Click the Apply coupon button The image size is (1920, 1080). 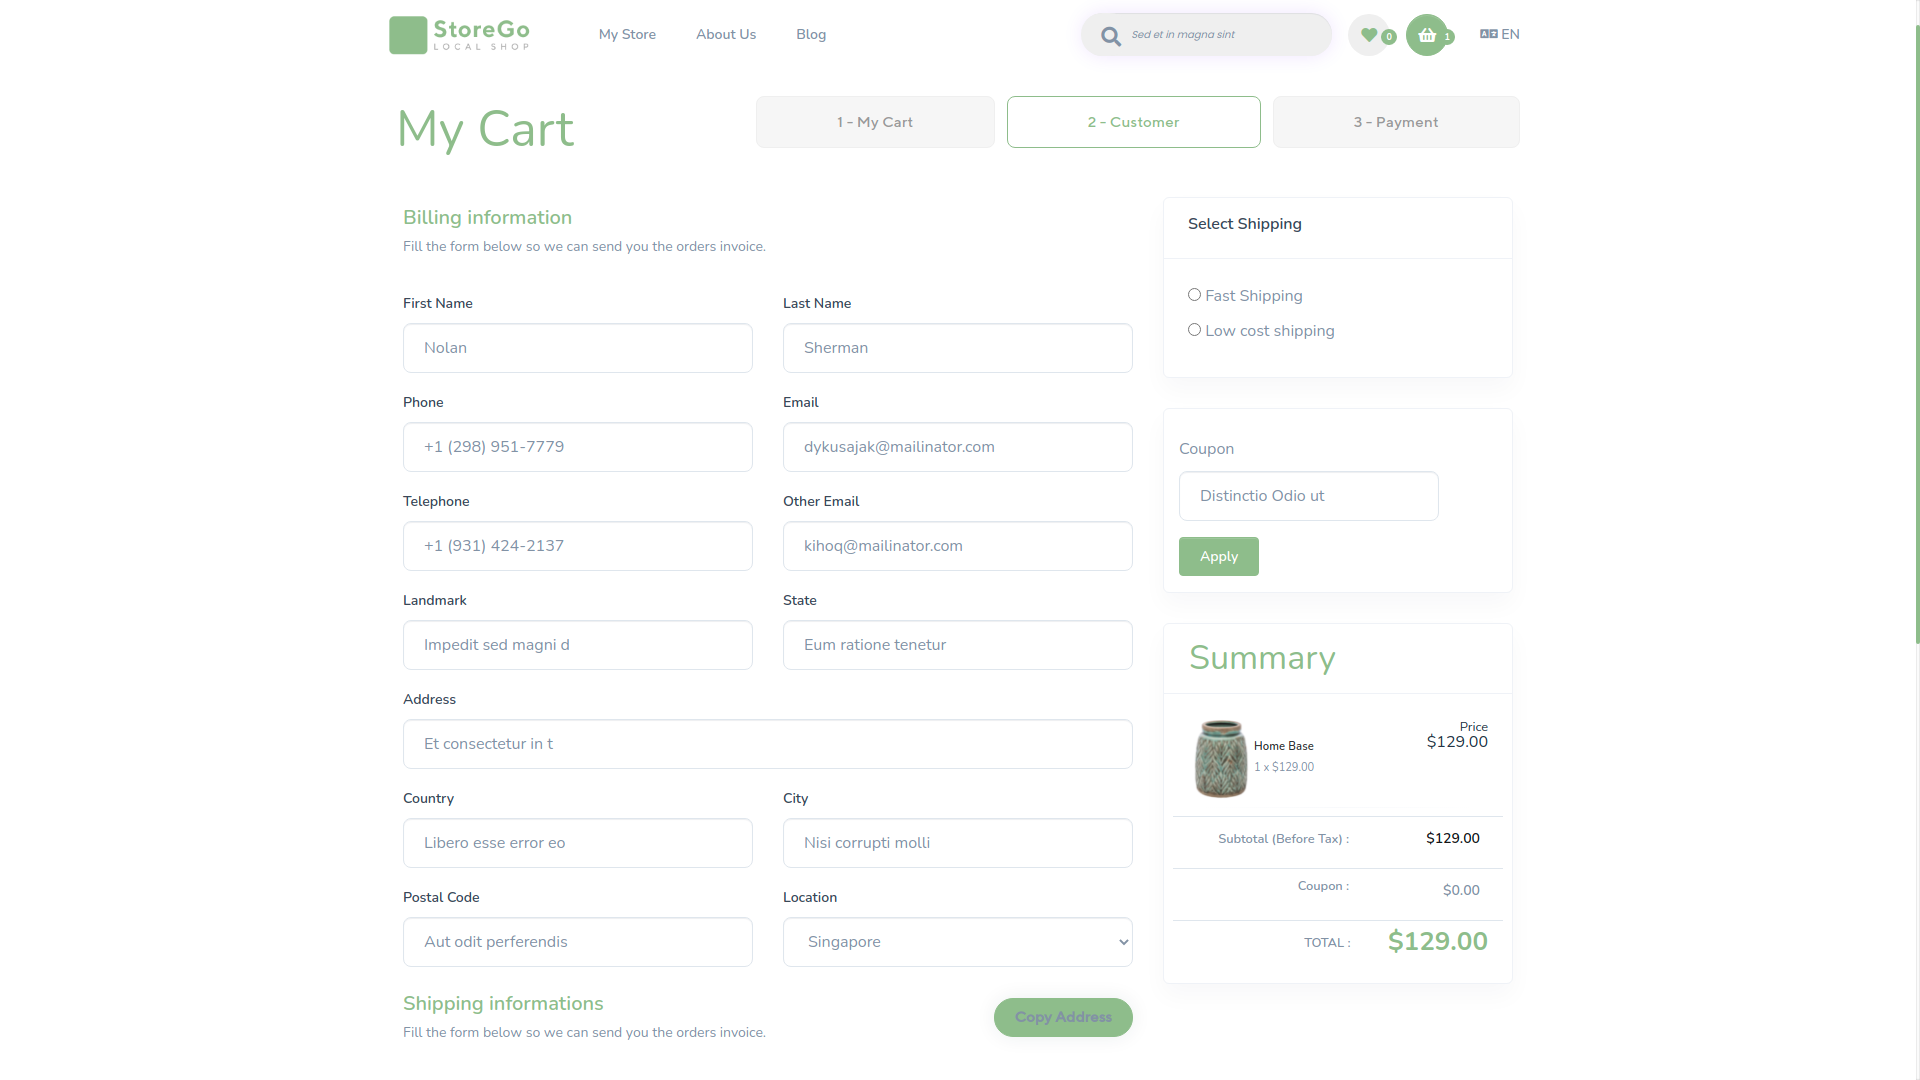(x=1218, y=557)
